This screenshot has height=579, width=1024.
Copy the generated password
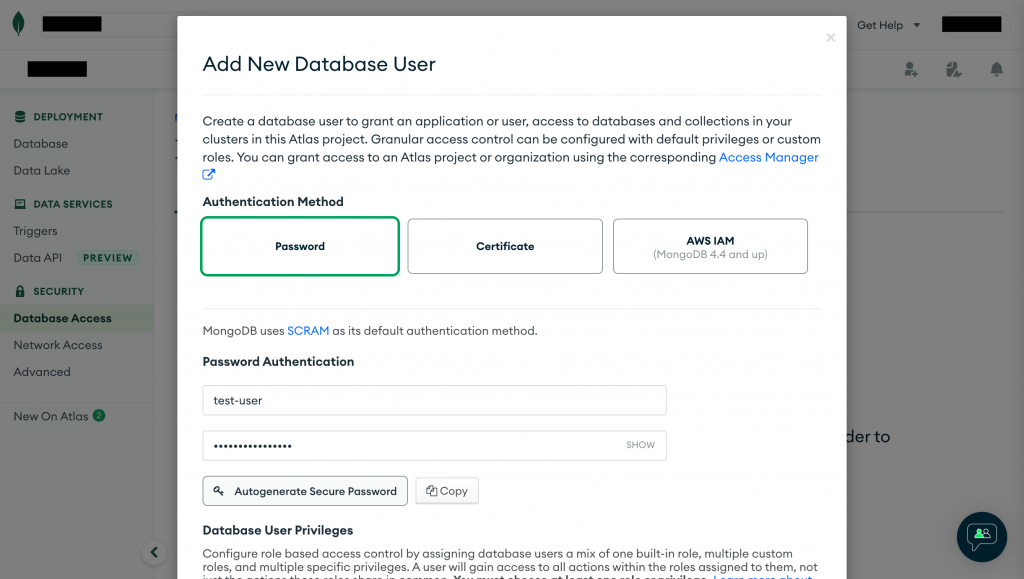[x=447, y=491]
